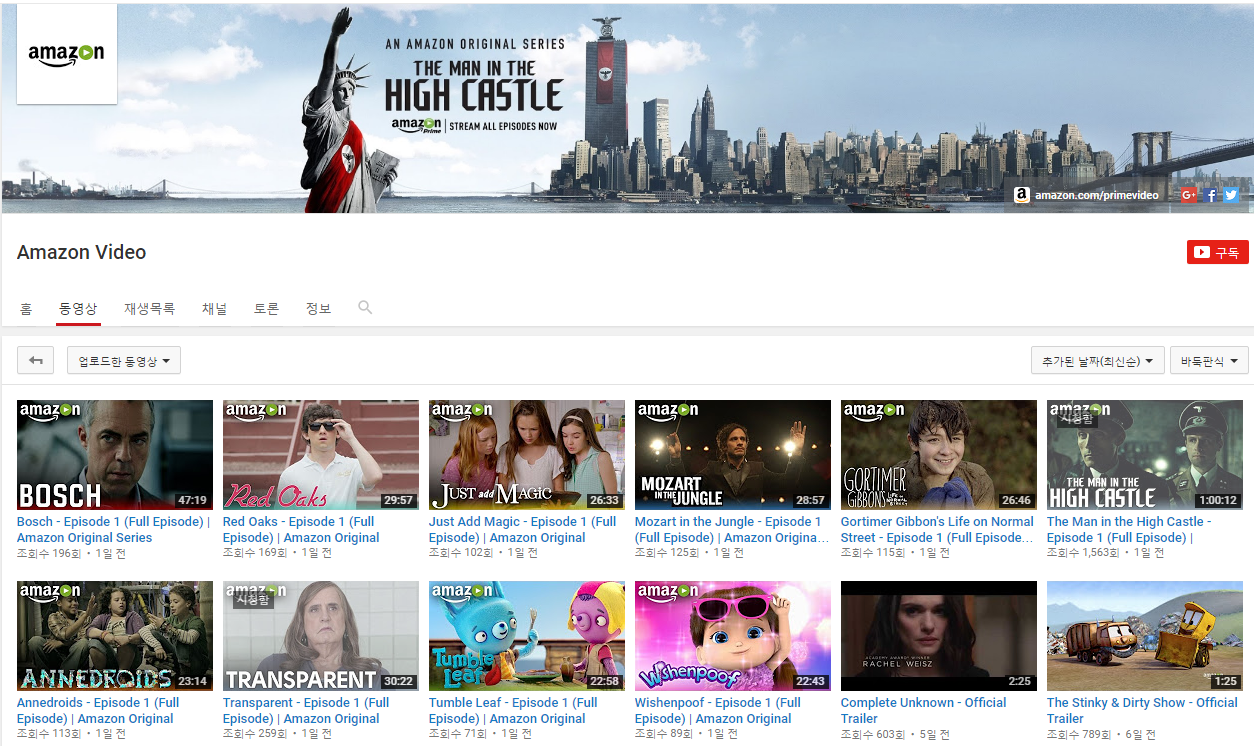Open the 추가된 날짜(최신순) sort dropdown

tap(1097, 361)
